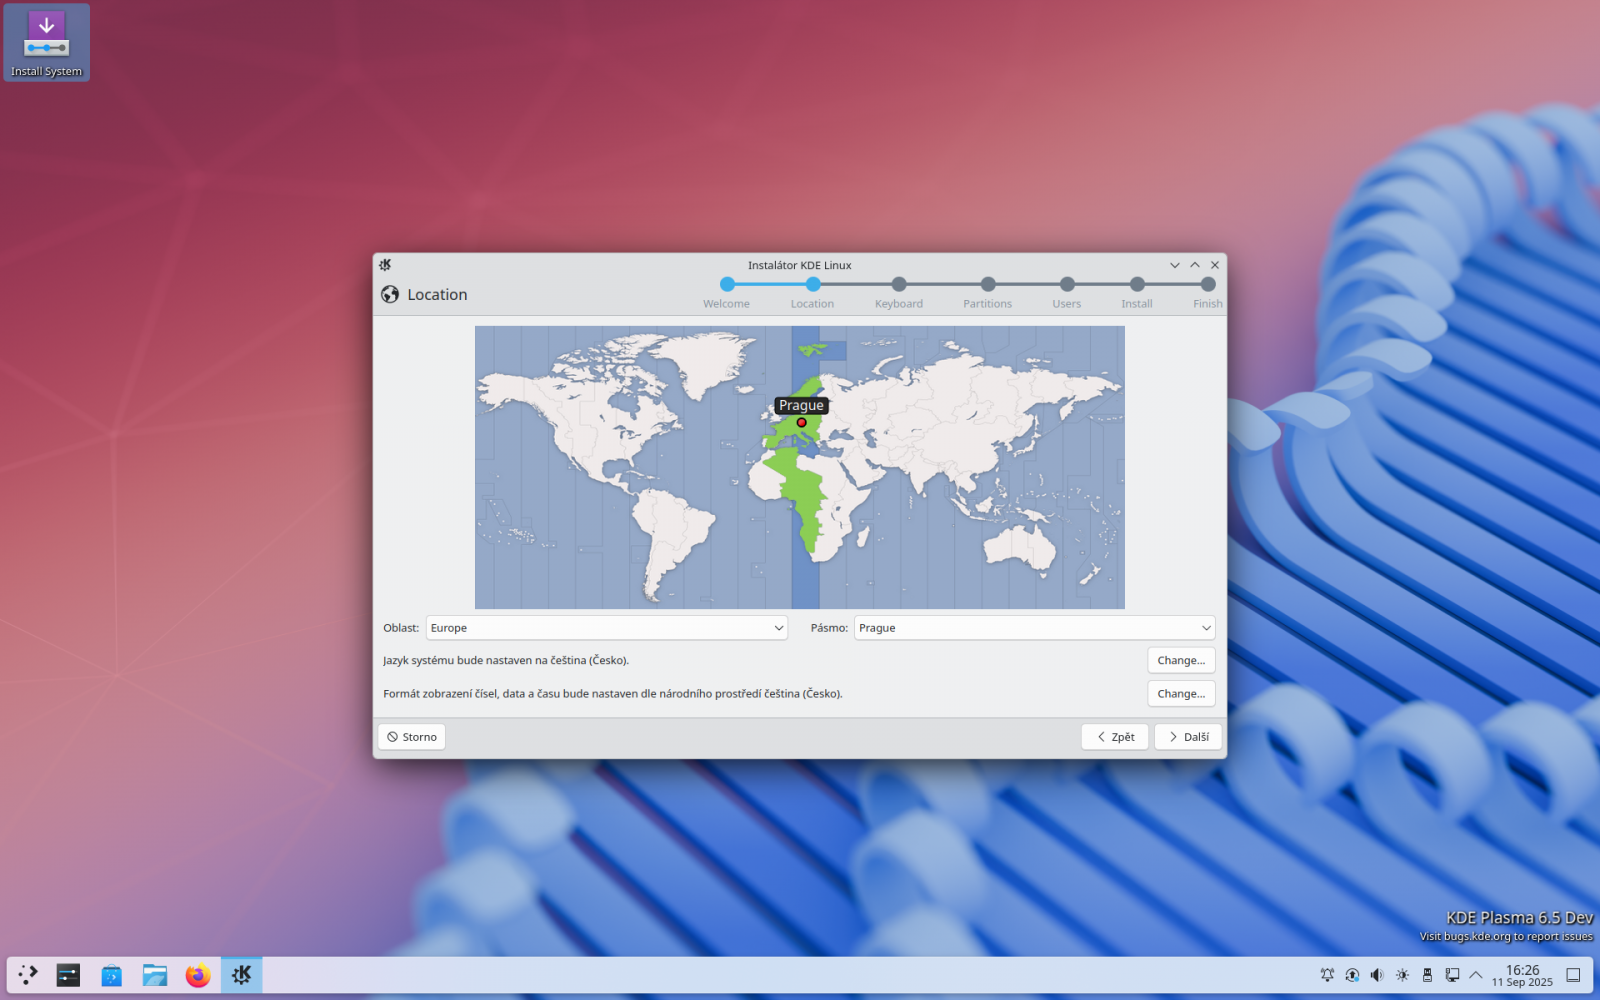Open the Pásmo zone dropdown
Viewport: 1600px width, 1000px height.
click(1035, 628)
